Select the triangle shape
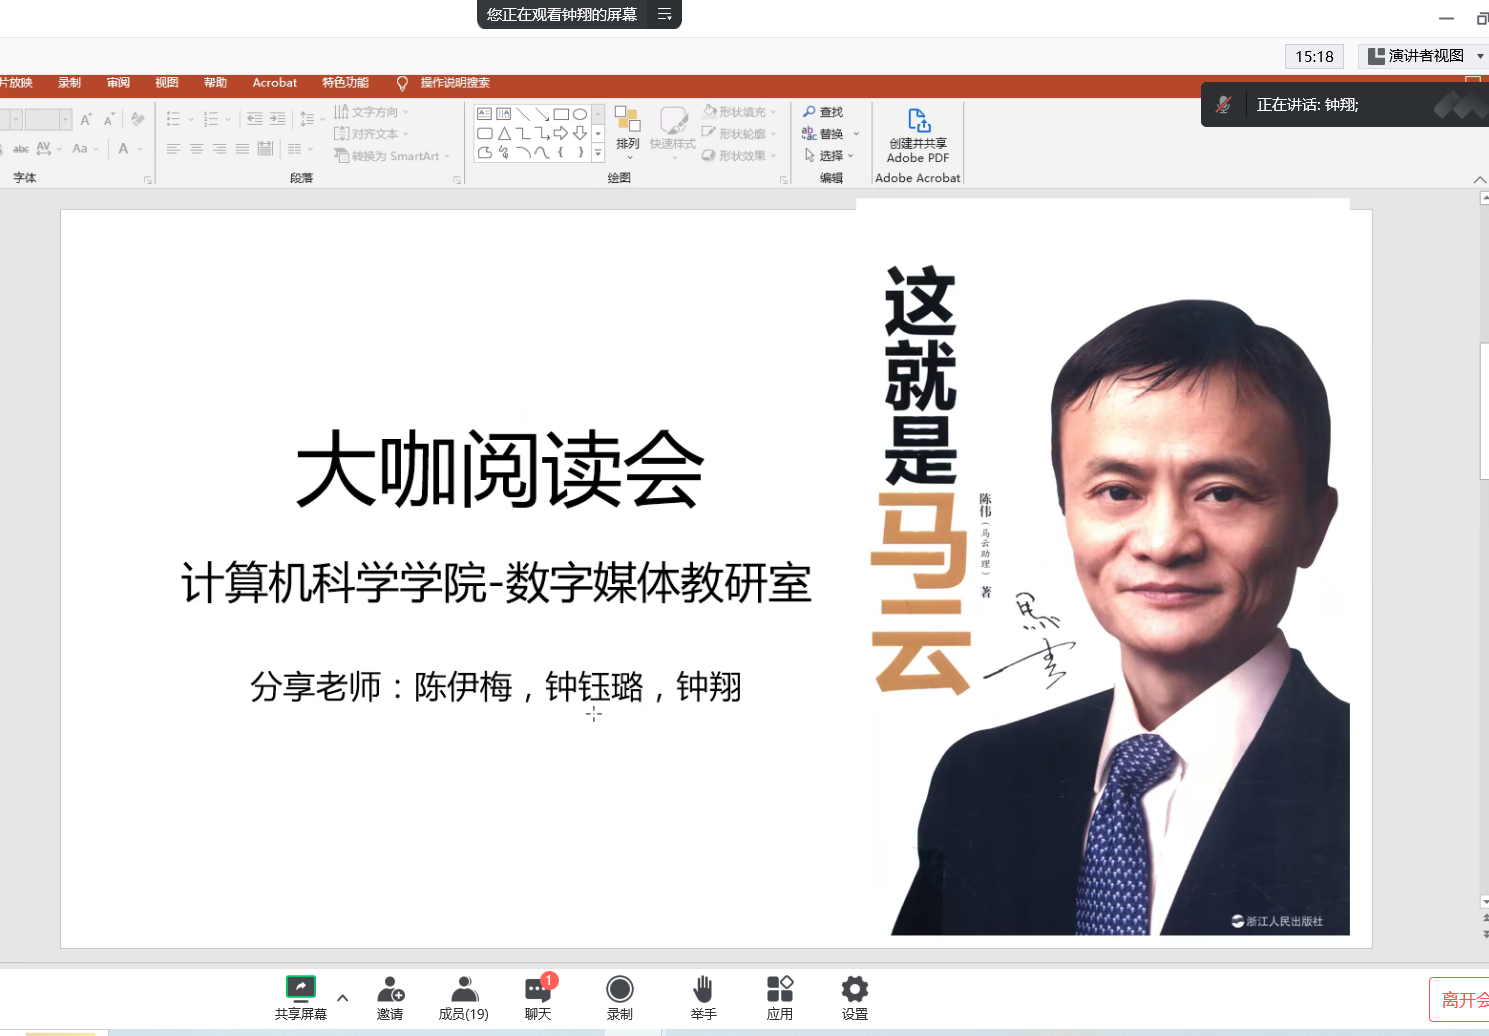This screenshot has width=1489, height=1036. [504, 133]
